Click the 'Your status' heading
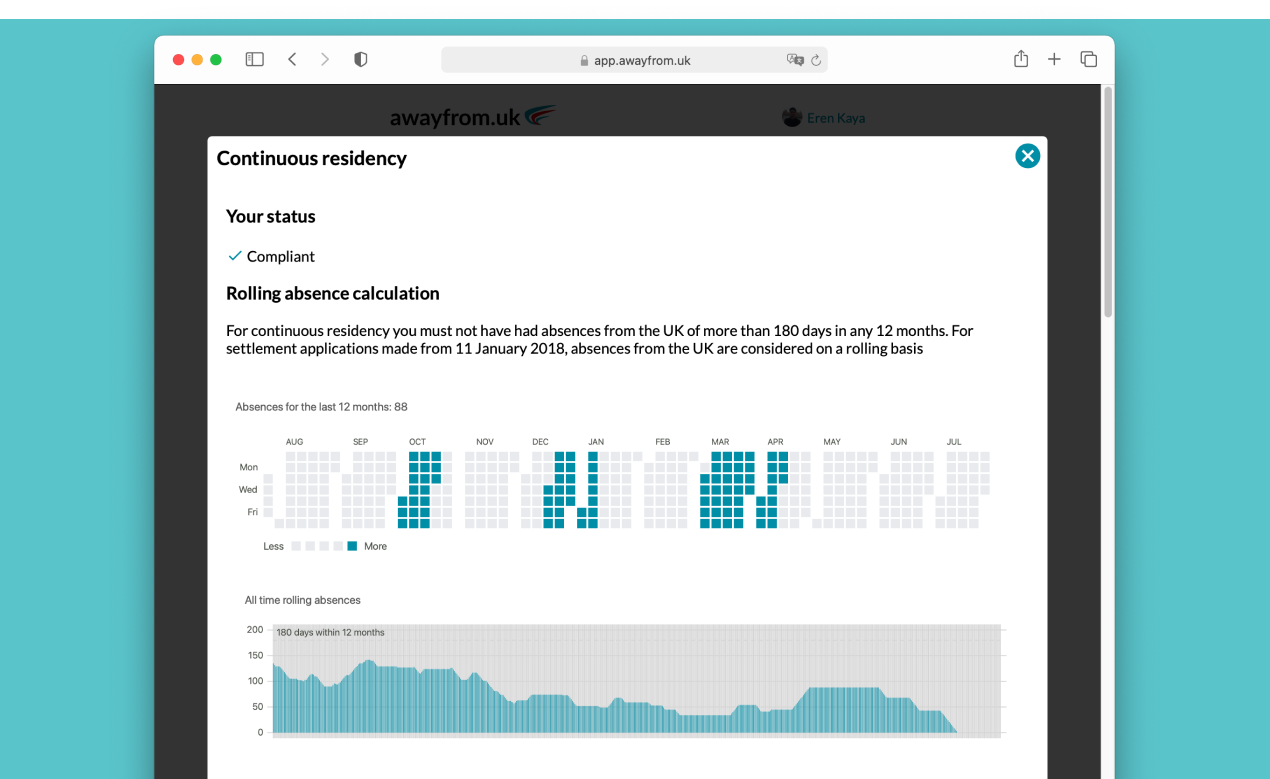This screenshot has width=1270, height=779. tap(271, 216)
